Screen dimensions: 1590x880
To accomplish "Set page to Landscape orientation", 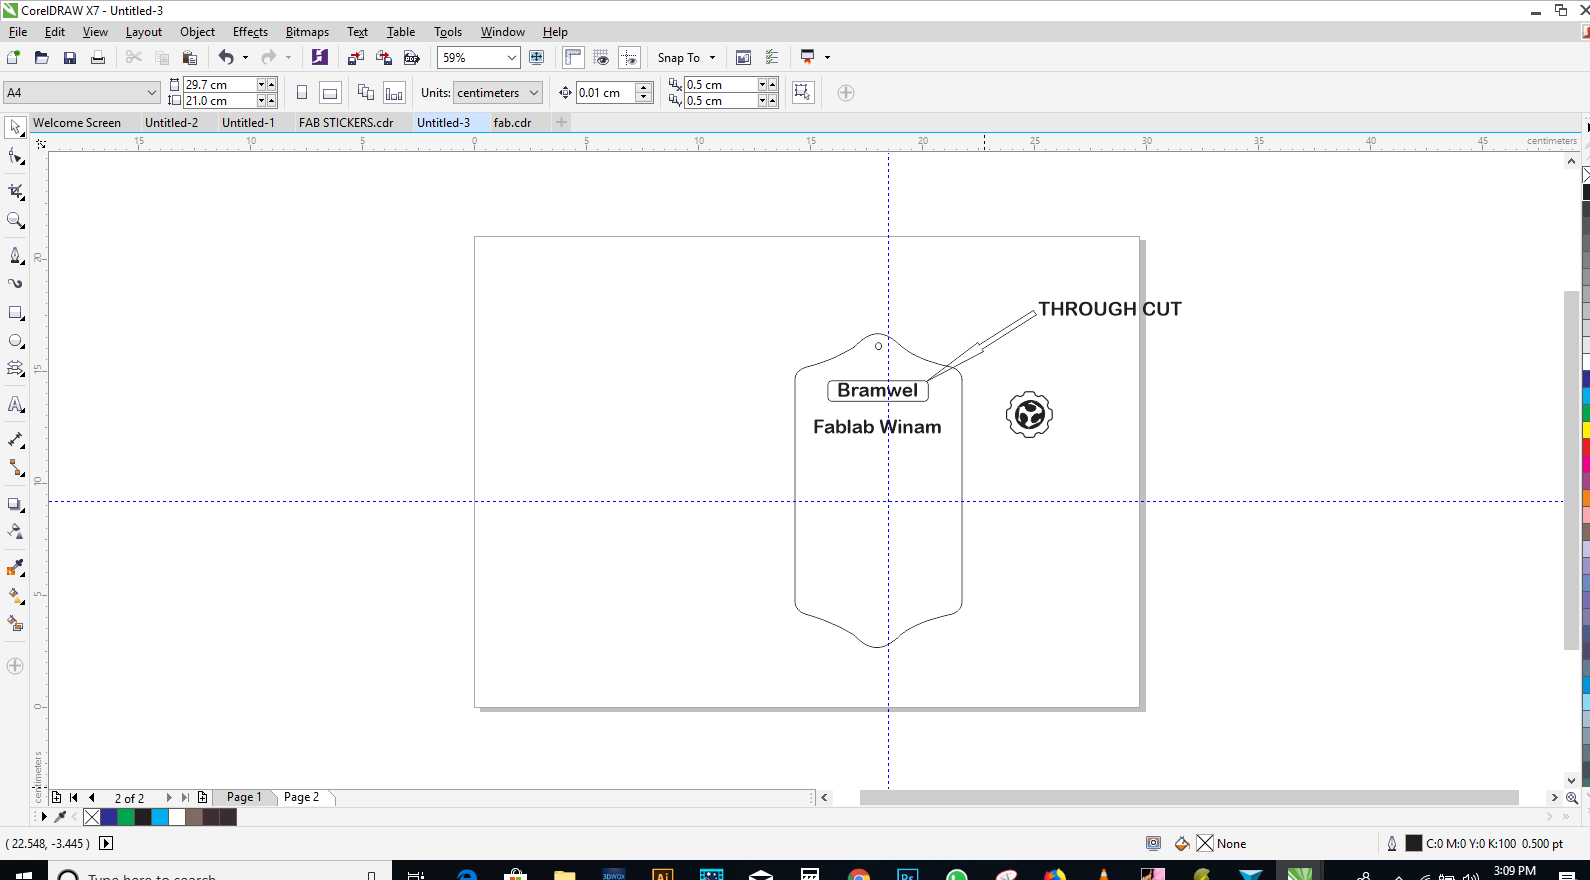I will point(330,93).
